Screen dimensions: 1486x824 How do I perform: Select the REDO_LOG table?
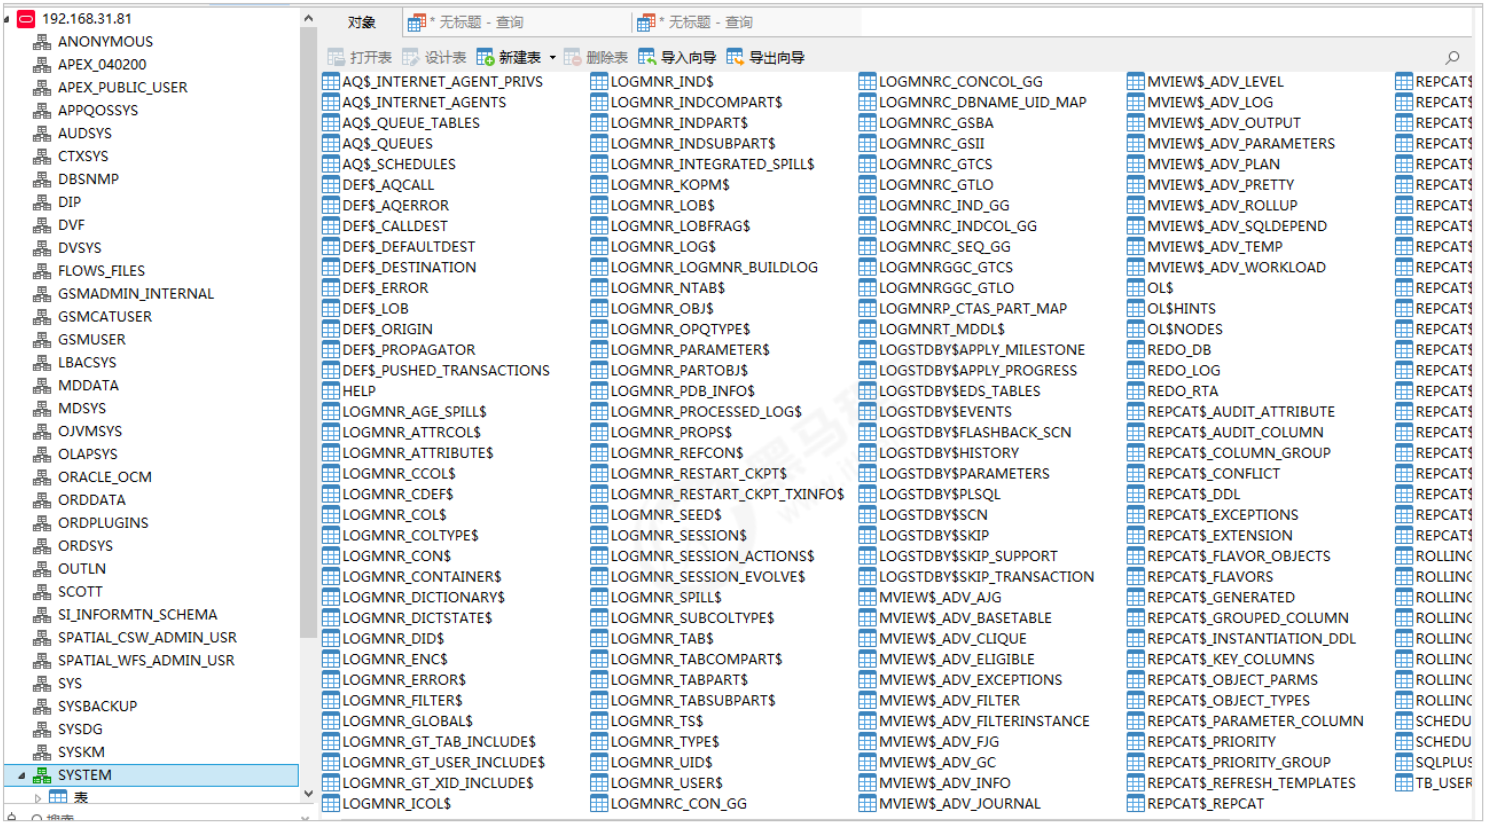[x=1183, y=370]
